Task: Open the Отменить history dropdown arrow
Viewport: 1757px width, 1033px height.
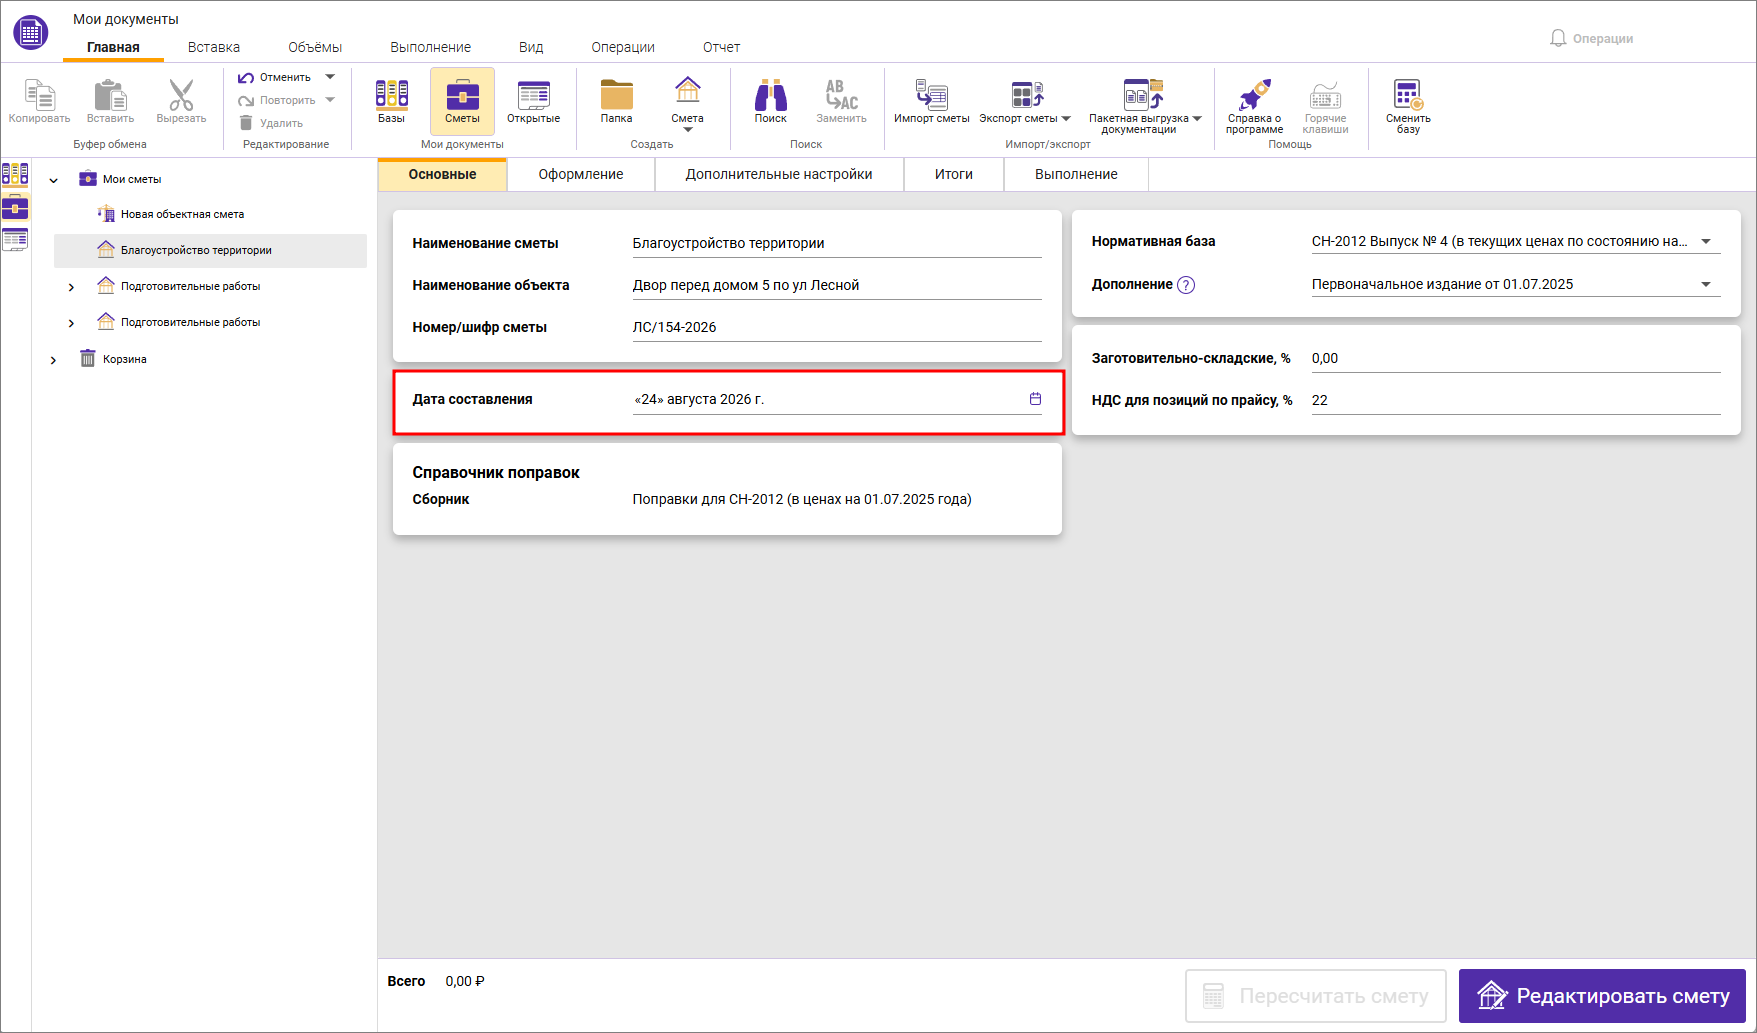Action: click(x=330, y=77)
